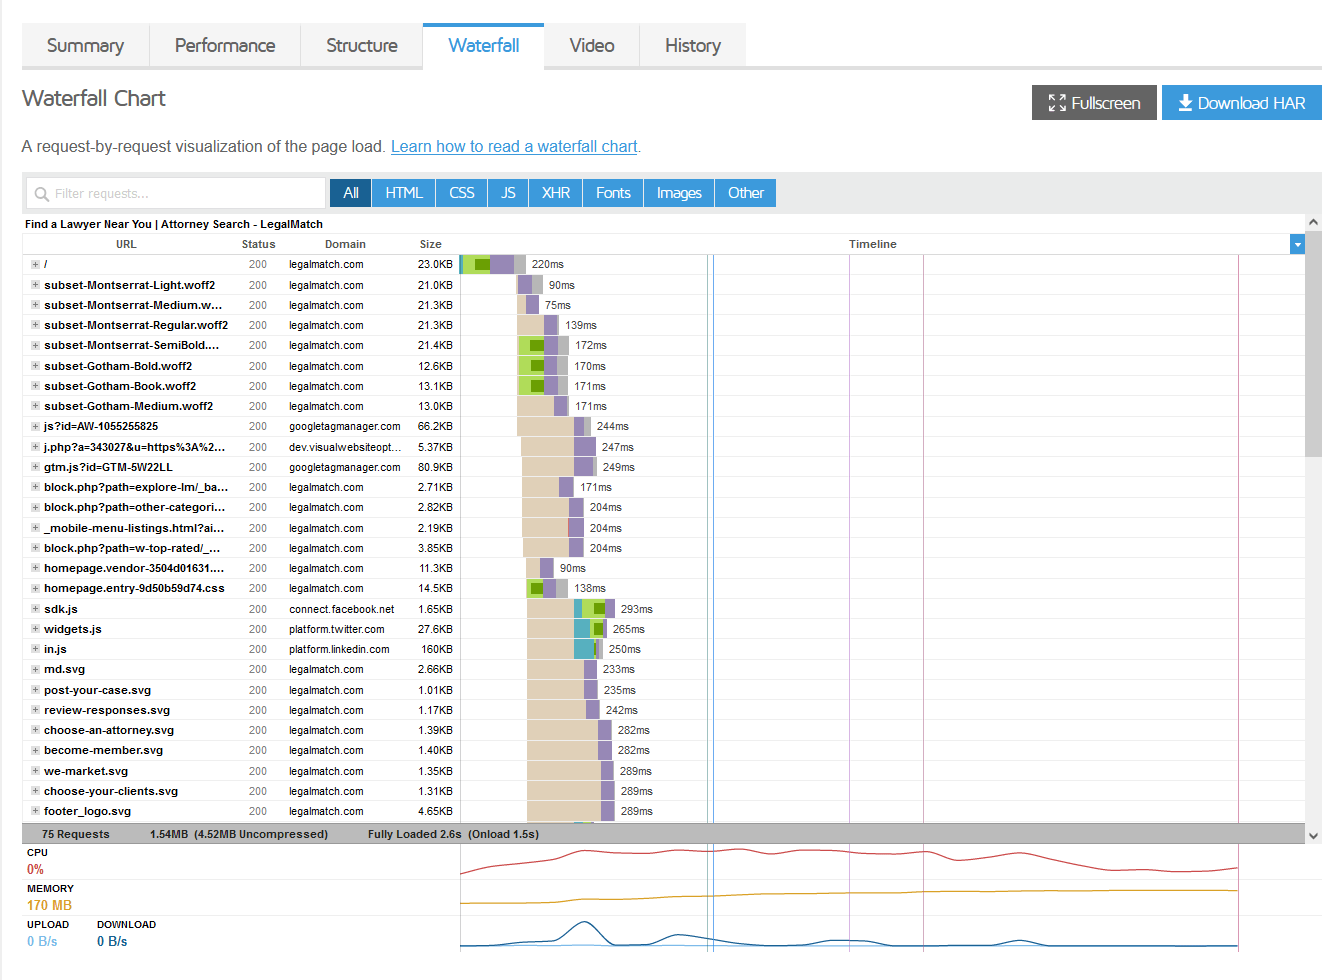Switch to the Performance tab
This screenshot has height=980, width=1338.
coord(224,45)
